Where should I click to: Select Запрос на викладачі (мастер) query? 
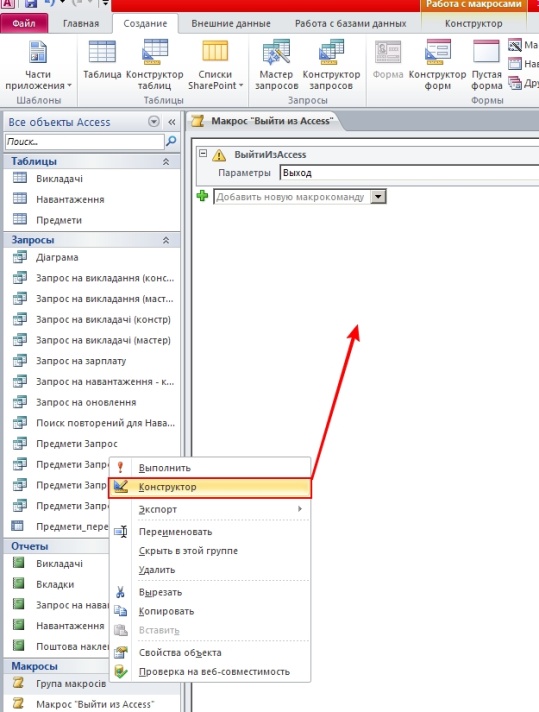[x=92, y=340]
